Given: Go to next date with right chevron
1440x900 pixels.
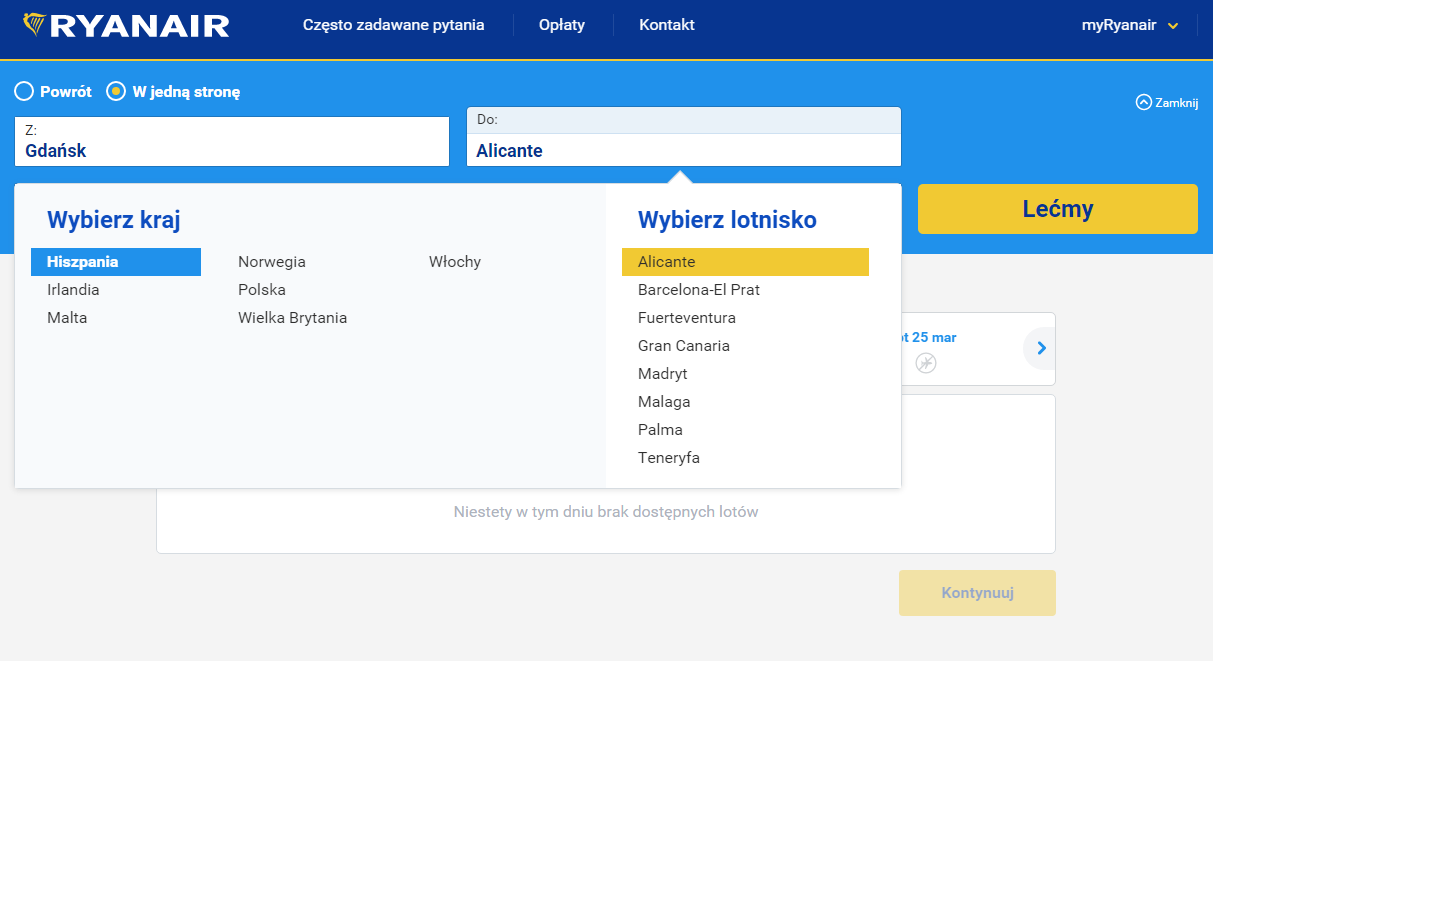Looking at the screenshot, I should click(x=1040, y=348).
